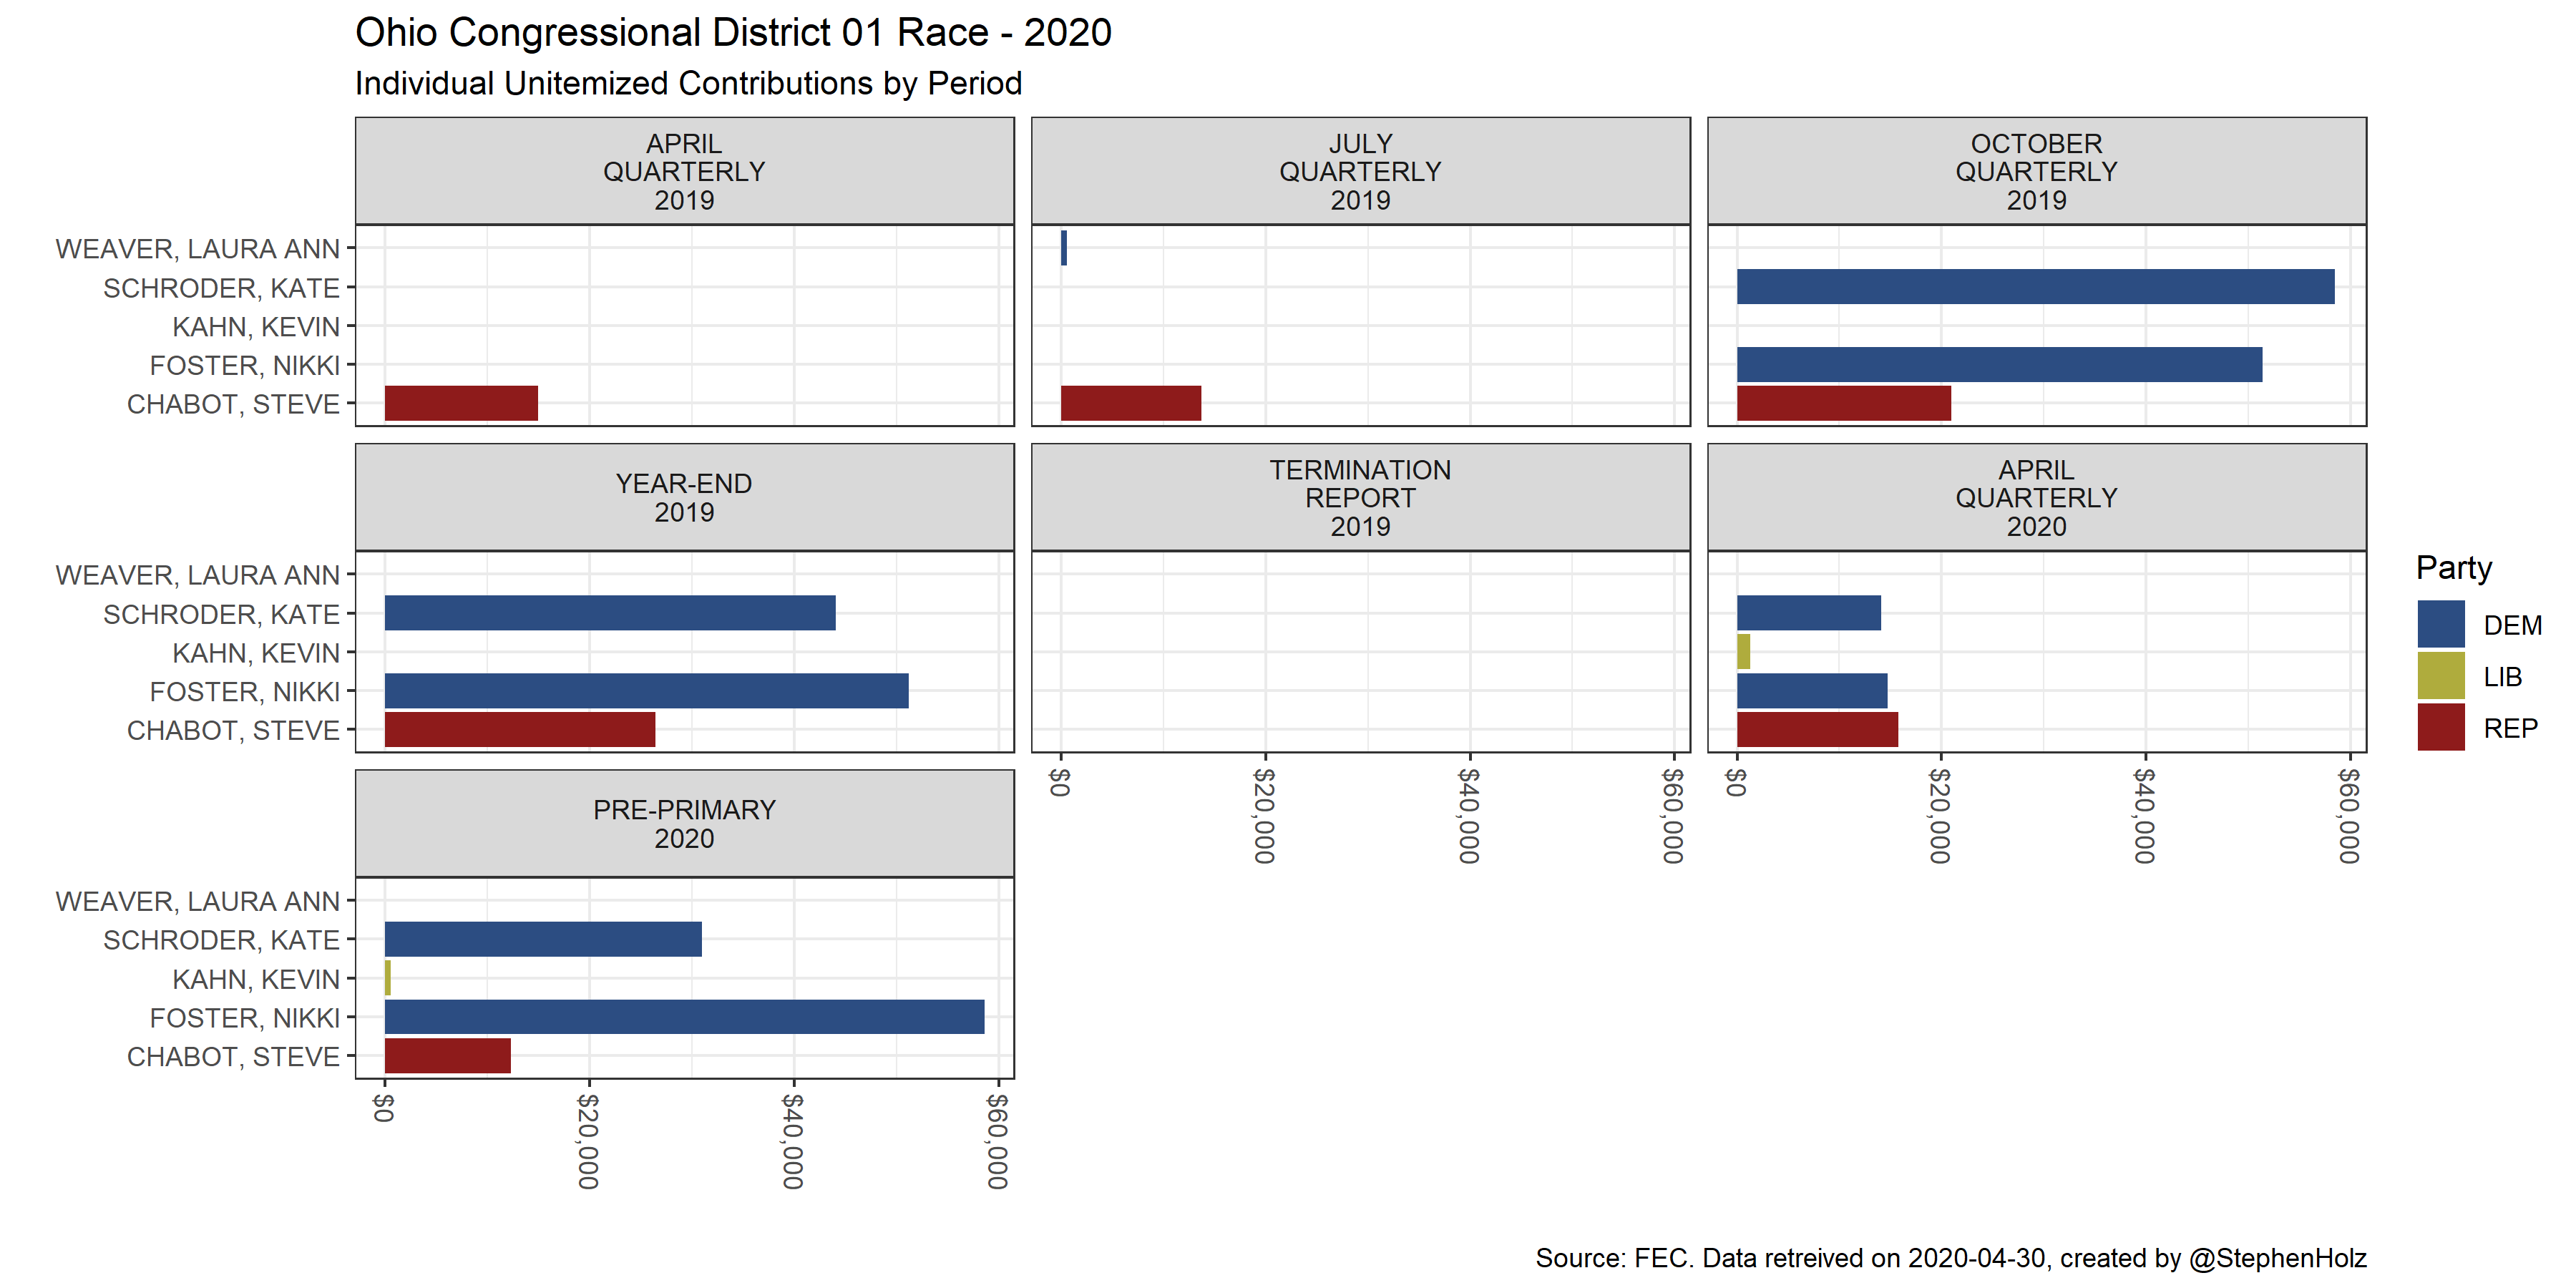The height and width of the screenshot is (1288, 2576).
Task: Click Weaver's small bar in July Quarterly 2019
Action: [x=1064, y=248]
